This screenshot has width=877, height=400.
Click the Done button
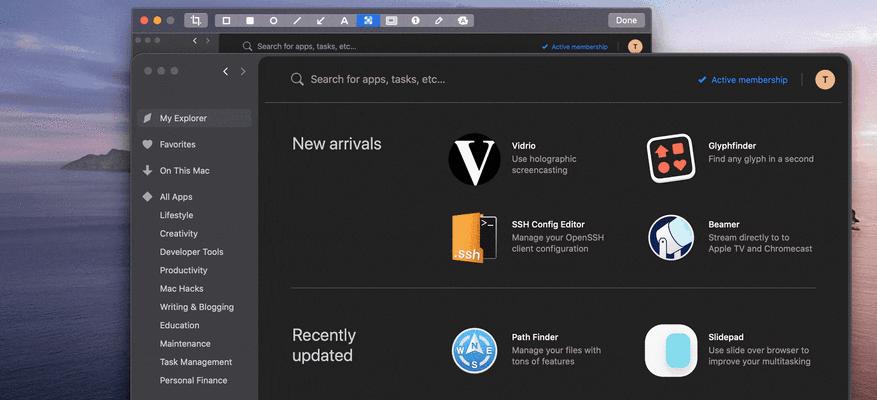pyautogui.click(x=626, y=21)
